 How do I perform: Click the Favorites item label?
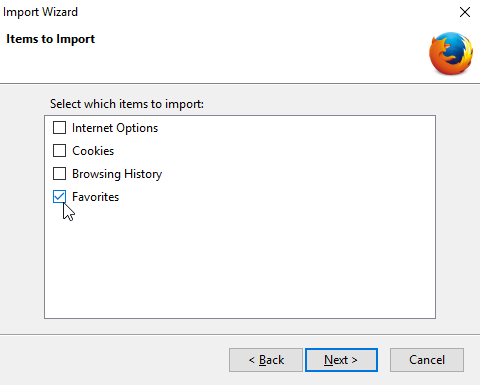pos(95,197)
